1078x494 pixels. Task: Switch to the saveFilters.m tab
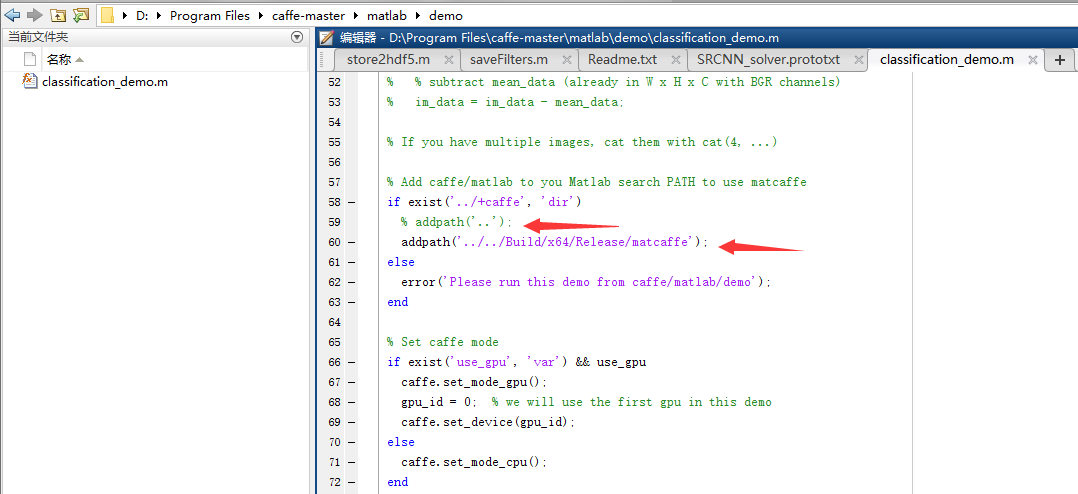(509, 60)
